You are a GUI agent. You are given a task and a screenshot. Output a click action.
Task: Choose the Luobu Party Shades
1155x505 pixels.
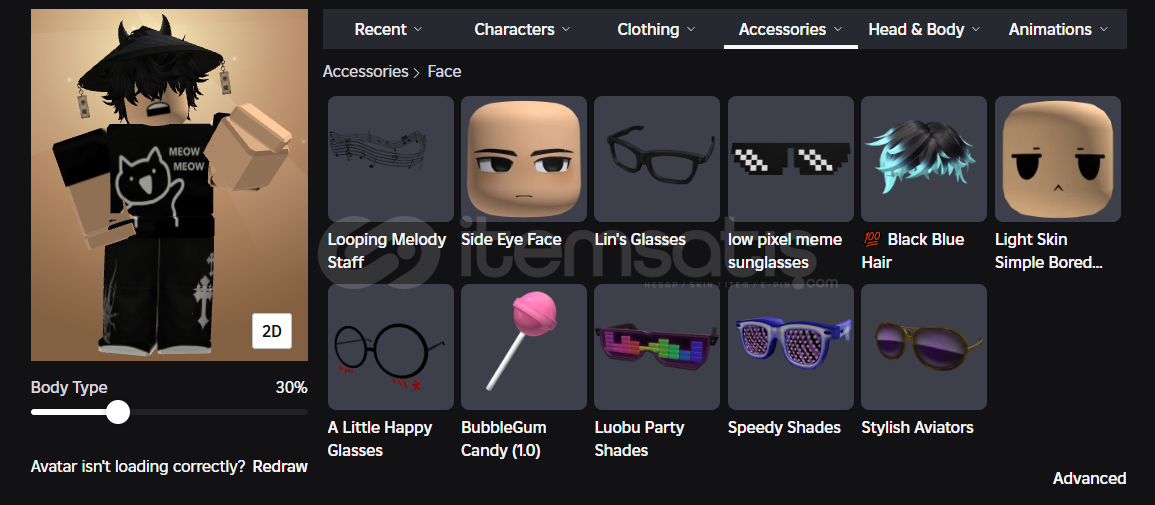tap(657, 347)
